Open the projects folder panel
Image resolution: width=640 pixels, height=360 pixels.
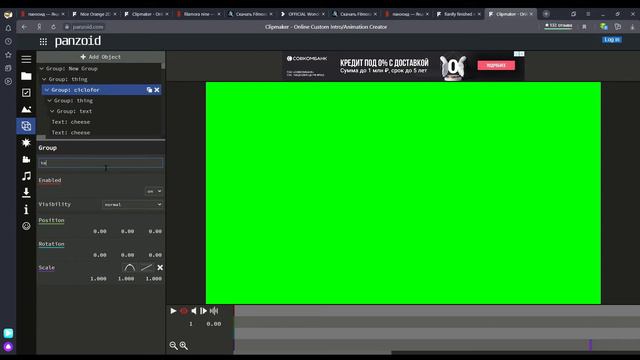tap(26, 76)
